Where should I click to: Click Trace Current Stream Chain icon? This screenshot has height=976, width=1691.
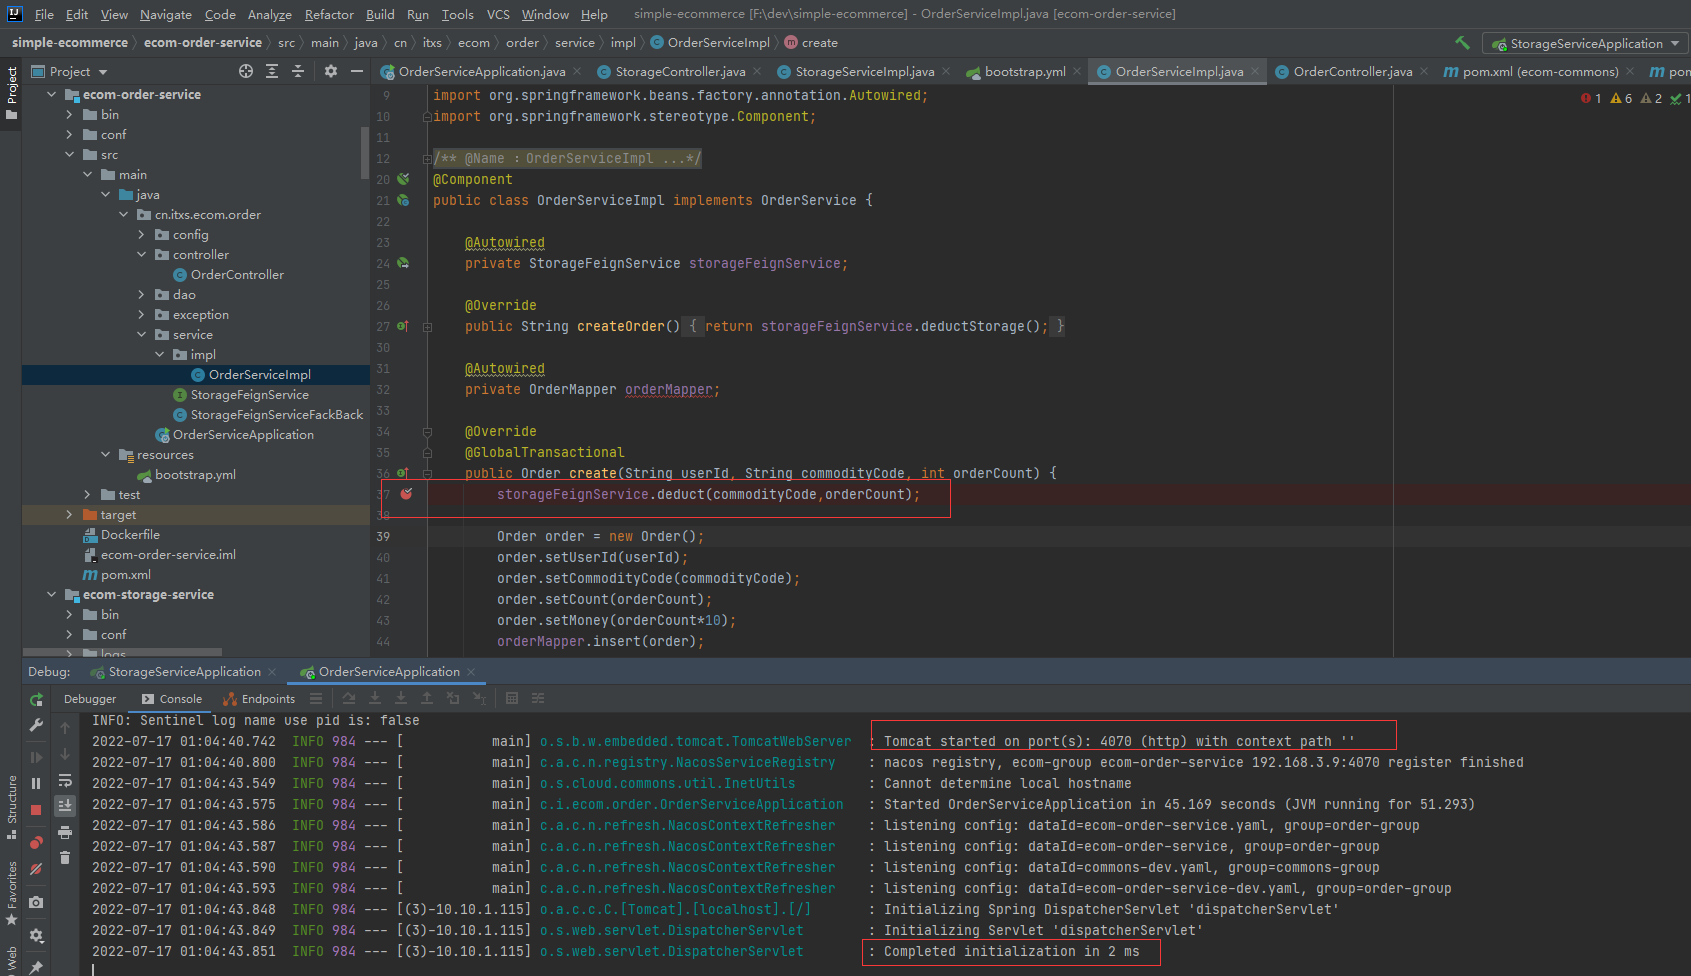click(x=538, y=698)
